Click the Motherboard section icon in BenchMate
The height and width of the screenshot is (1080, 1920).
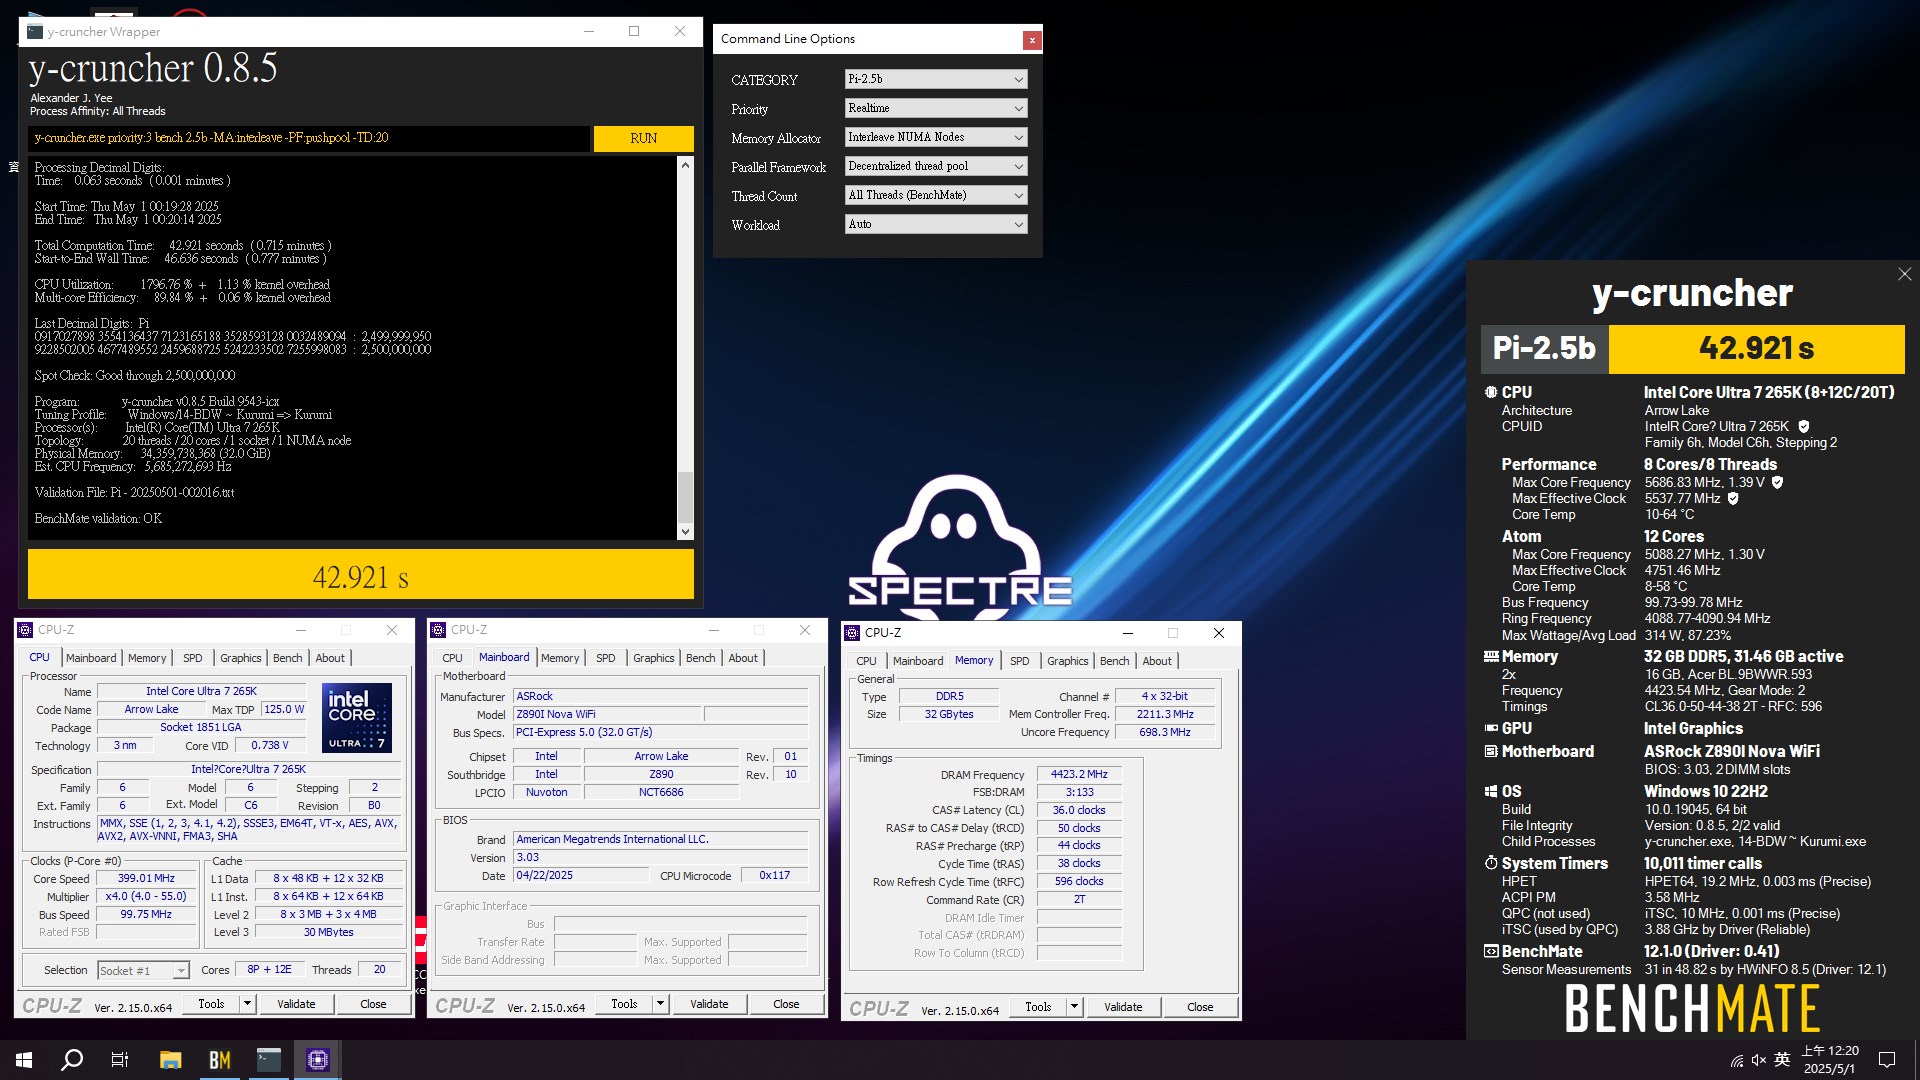pos(1491,752)
